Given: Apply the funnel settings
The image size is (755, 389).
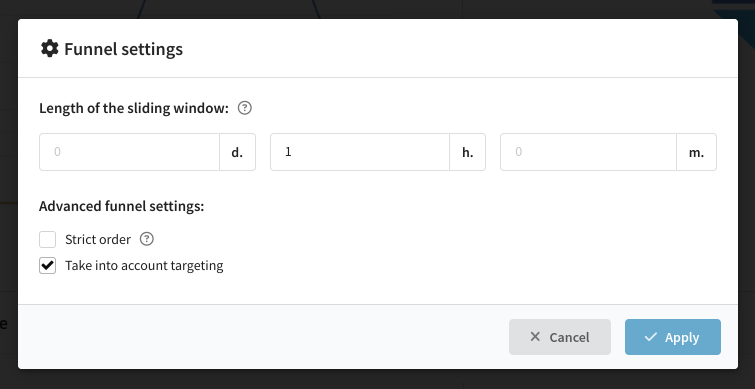Looking at the screenshot, I should point(673,337).
